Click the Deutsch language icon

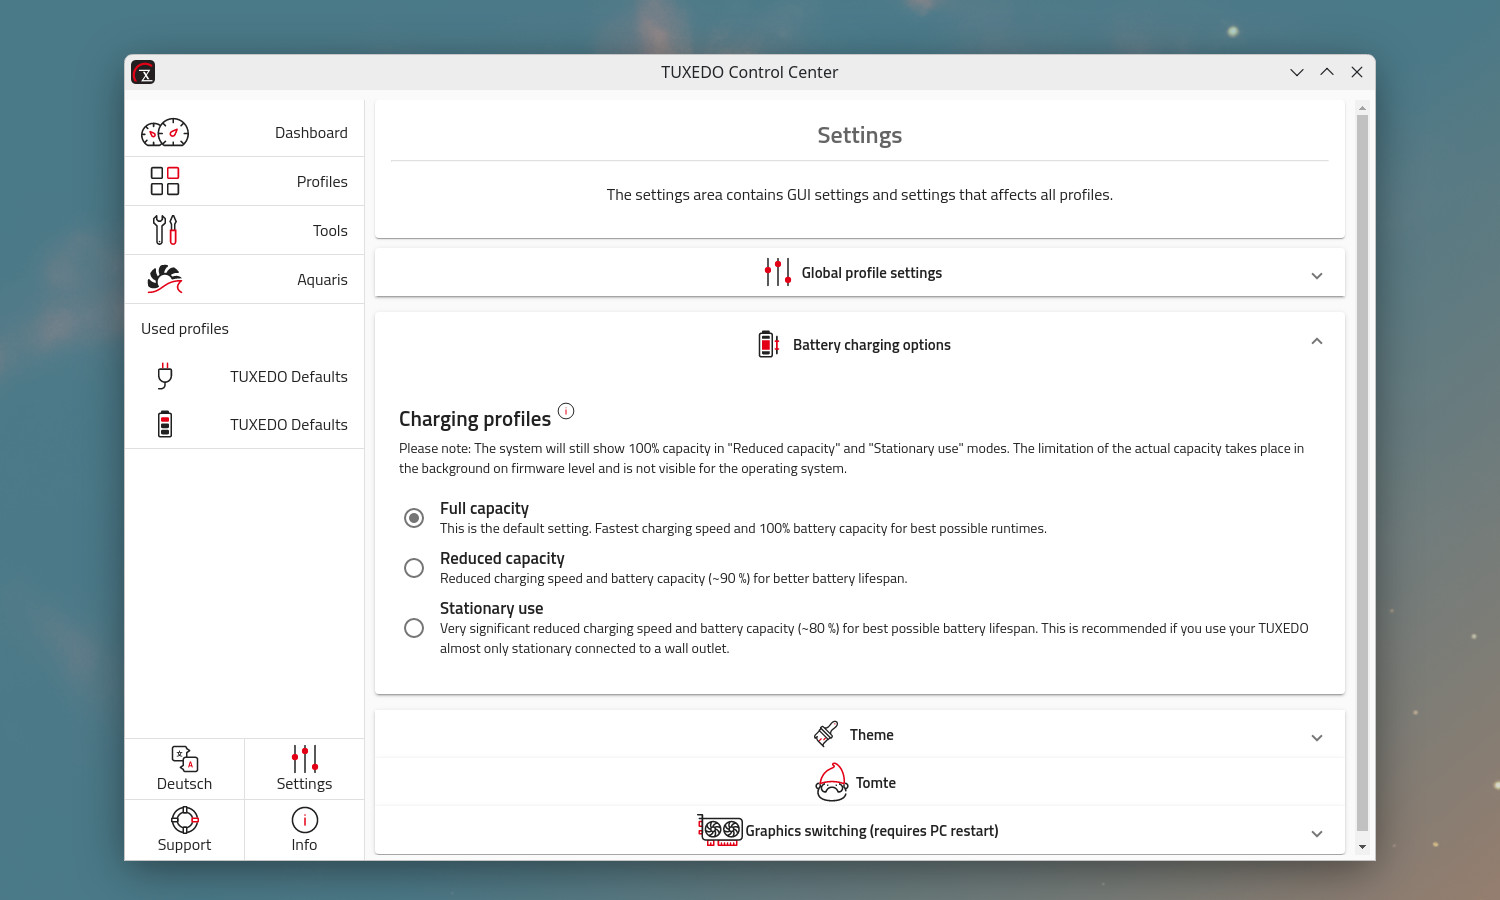[185, 759]
